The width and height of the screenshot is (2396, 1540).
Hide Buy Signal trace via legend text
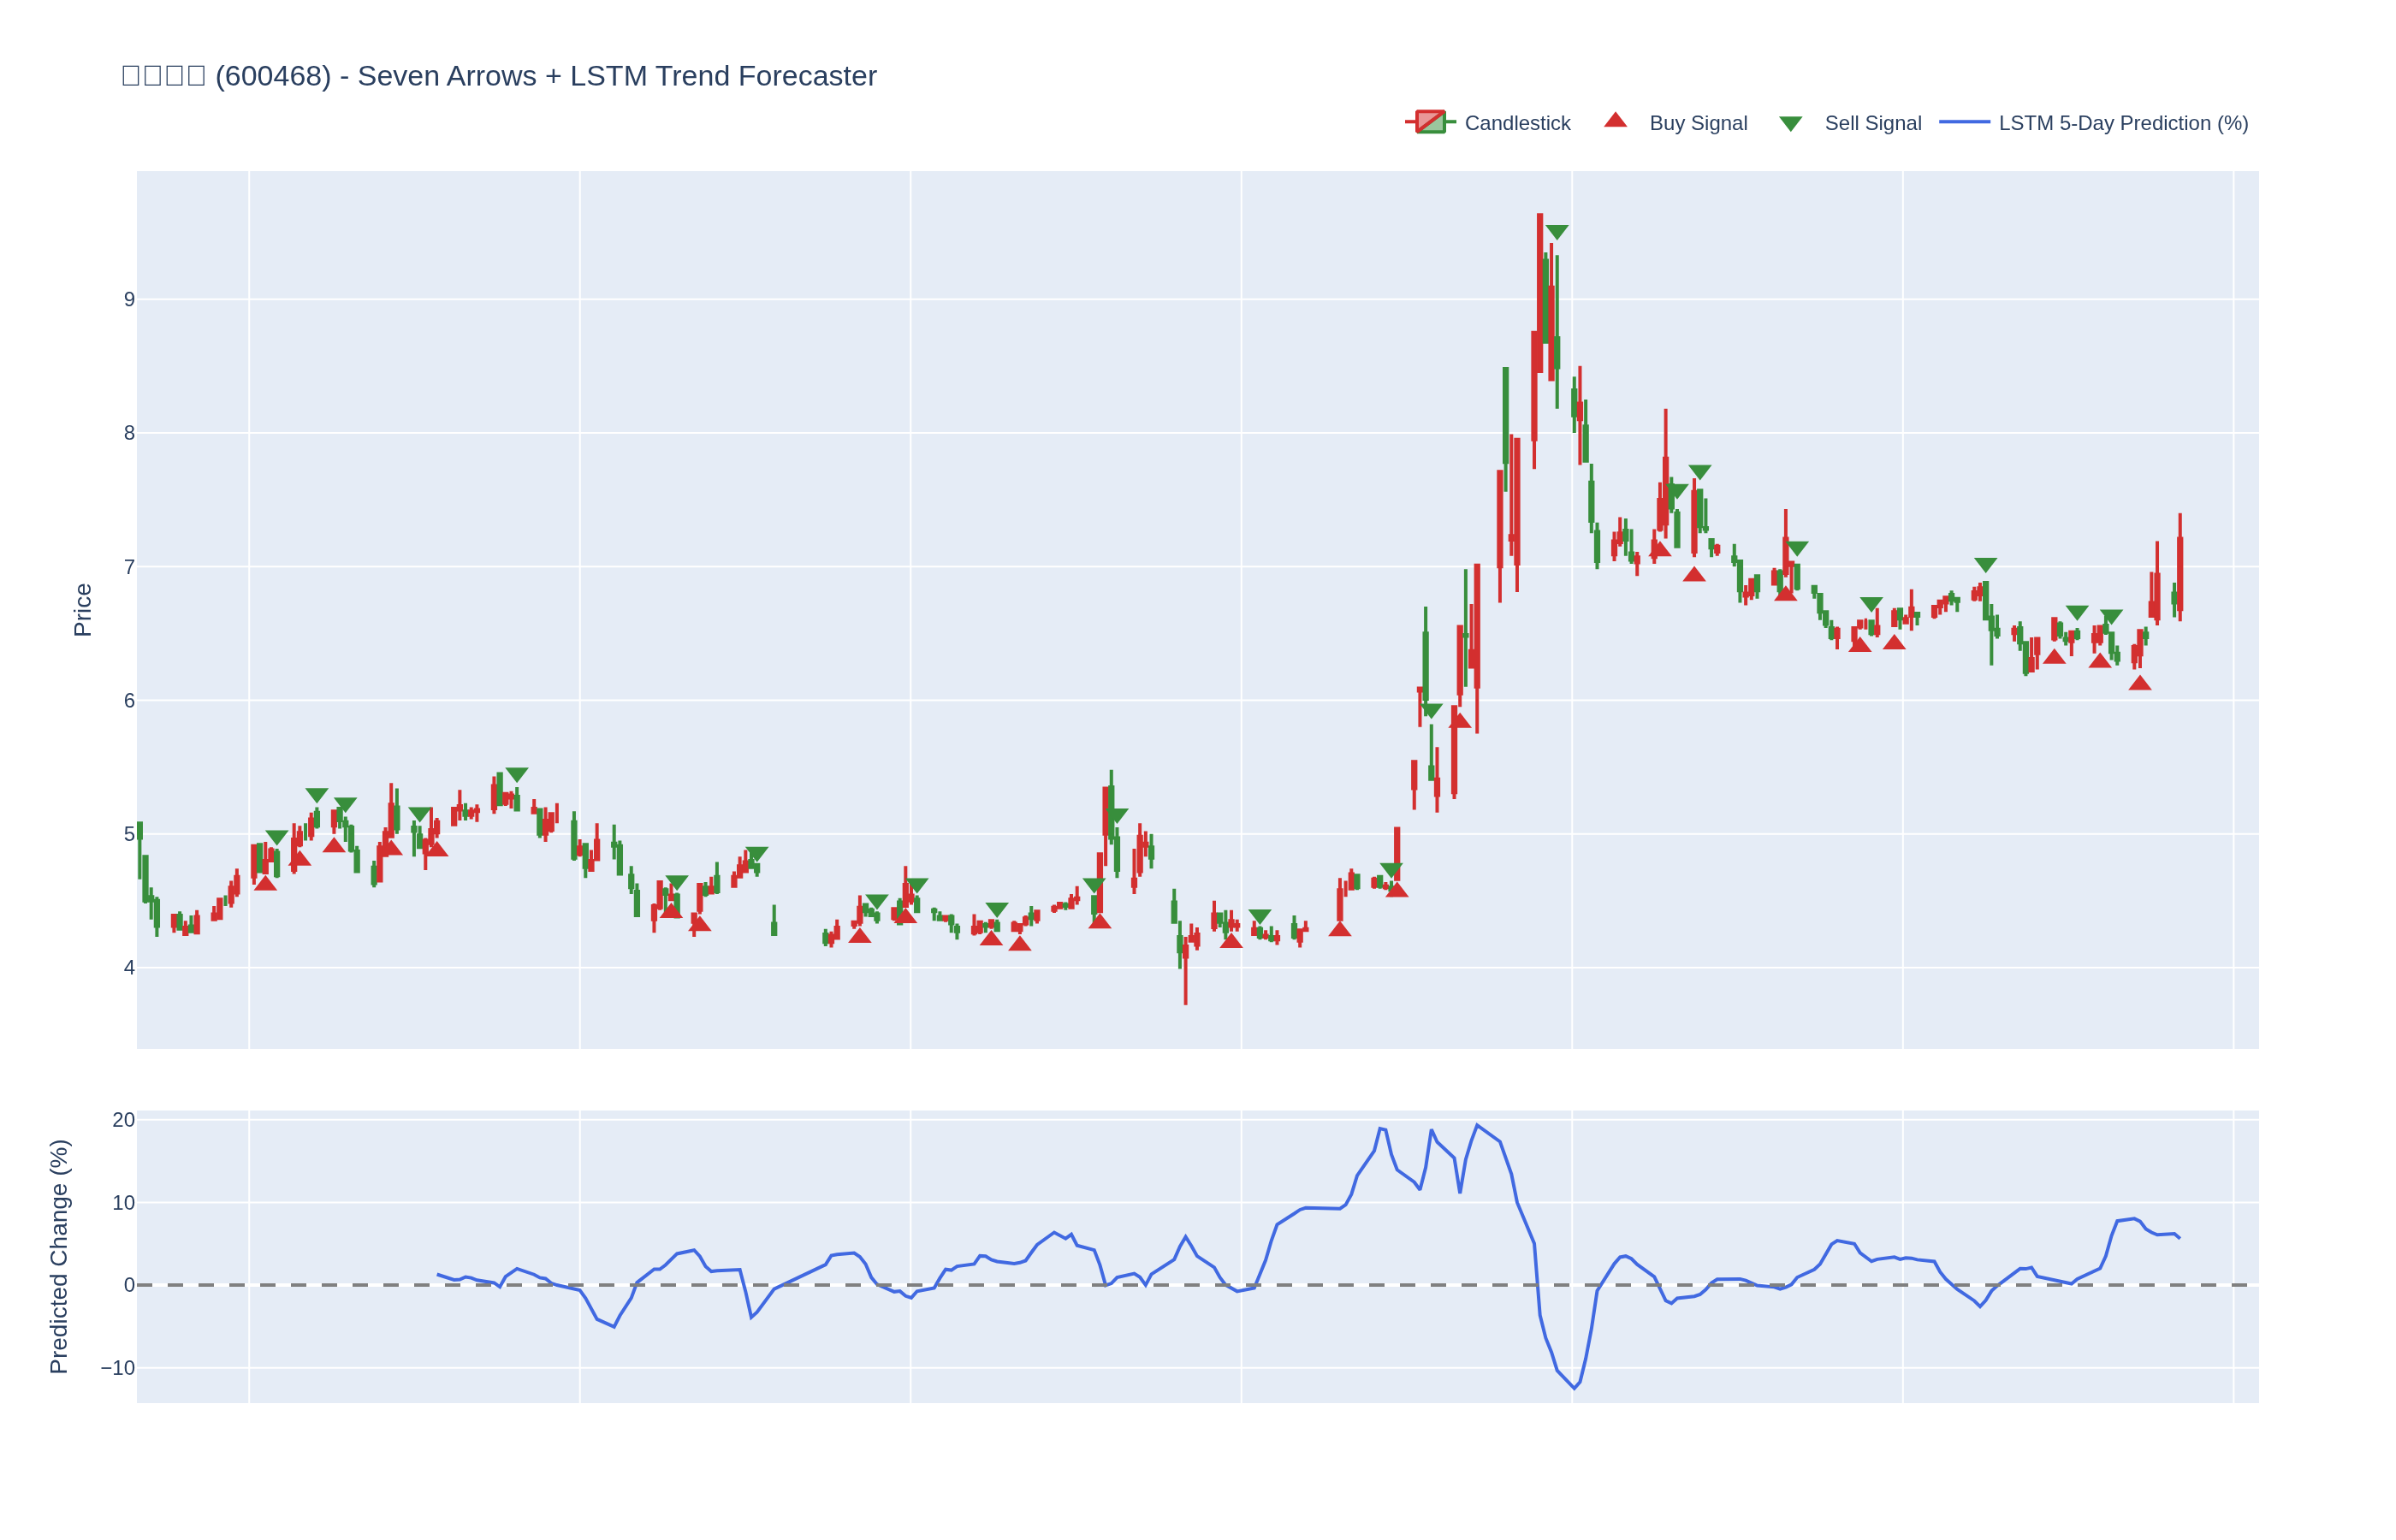click(x=1697, y=123)
